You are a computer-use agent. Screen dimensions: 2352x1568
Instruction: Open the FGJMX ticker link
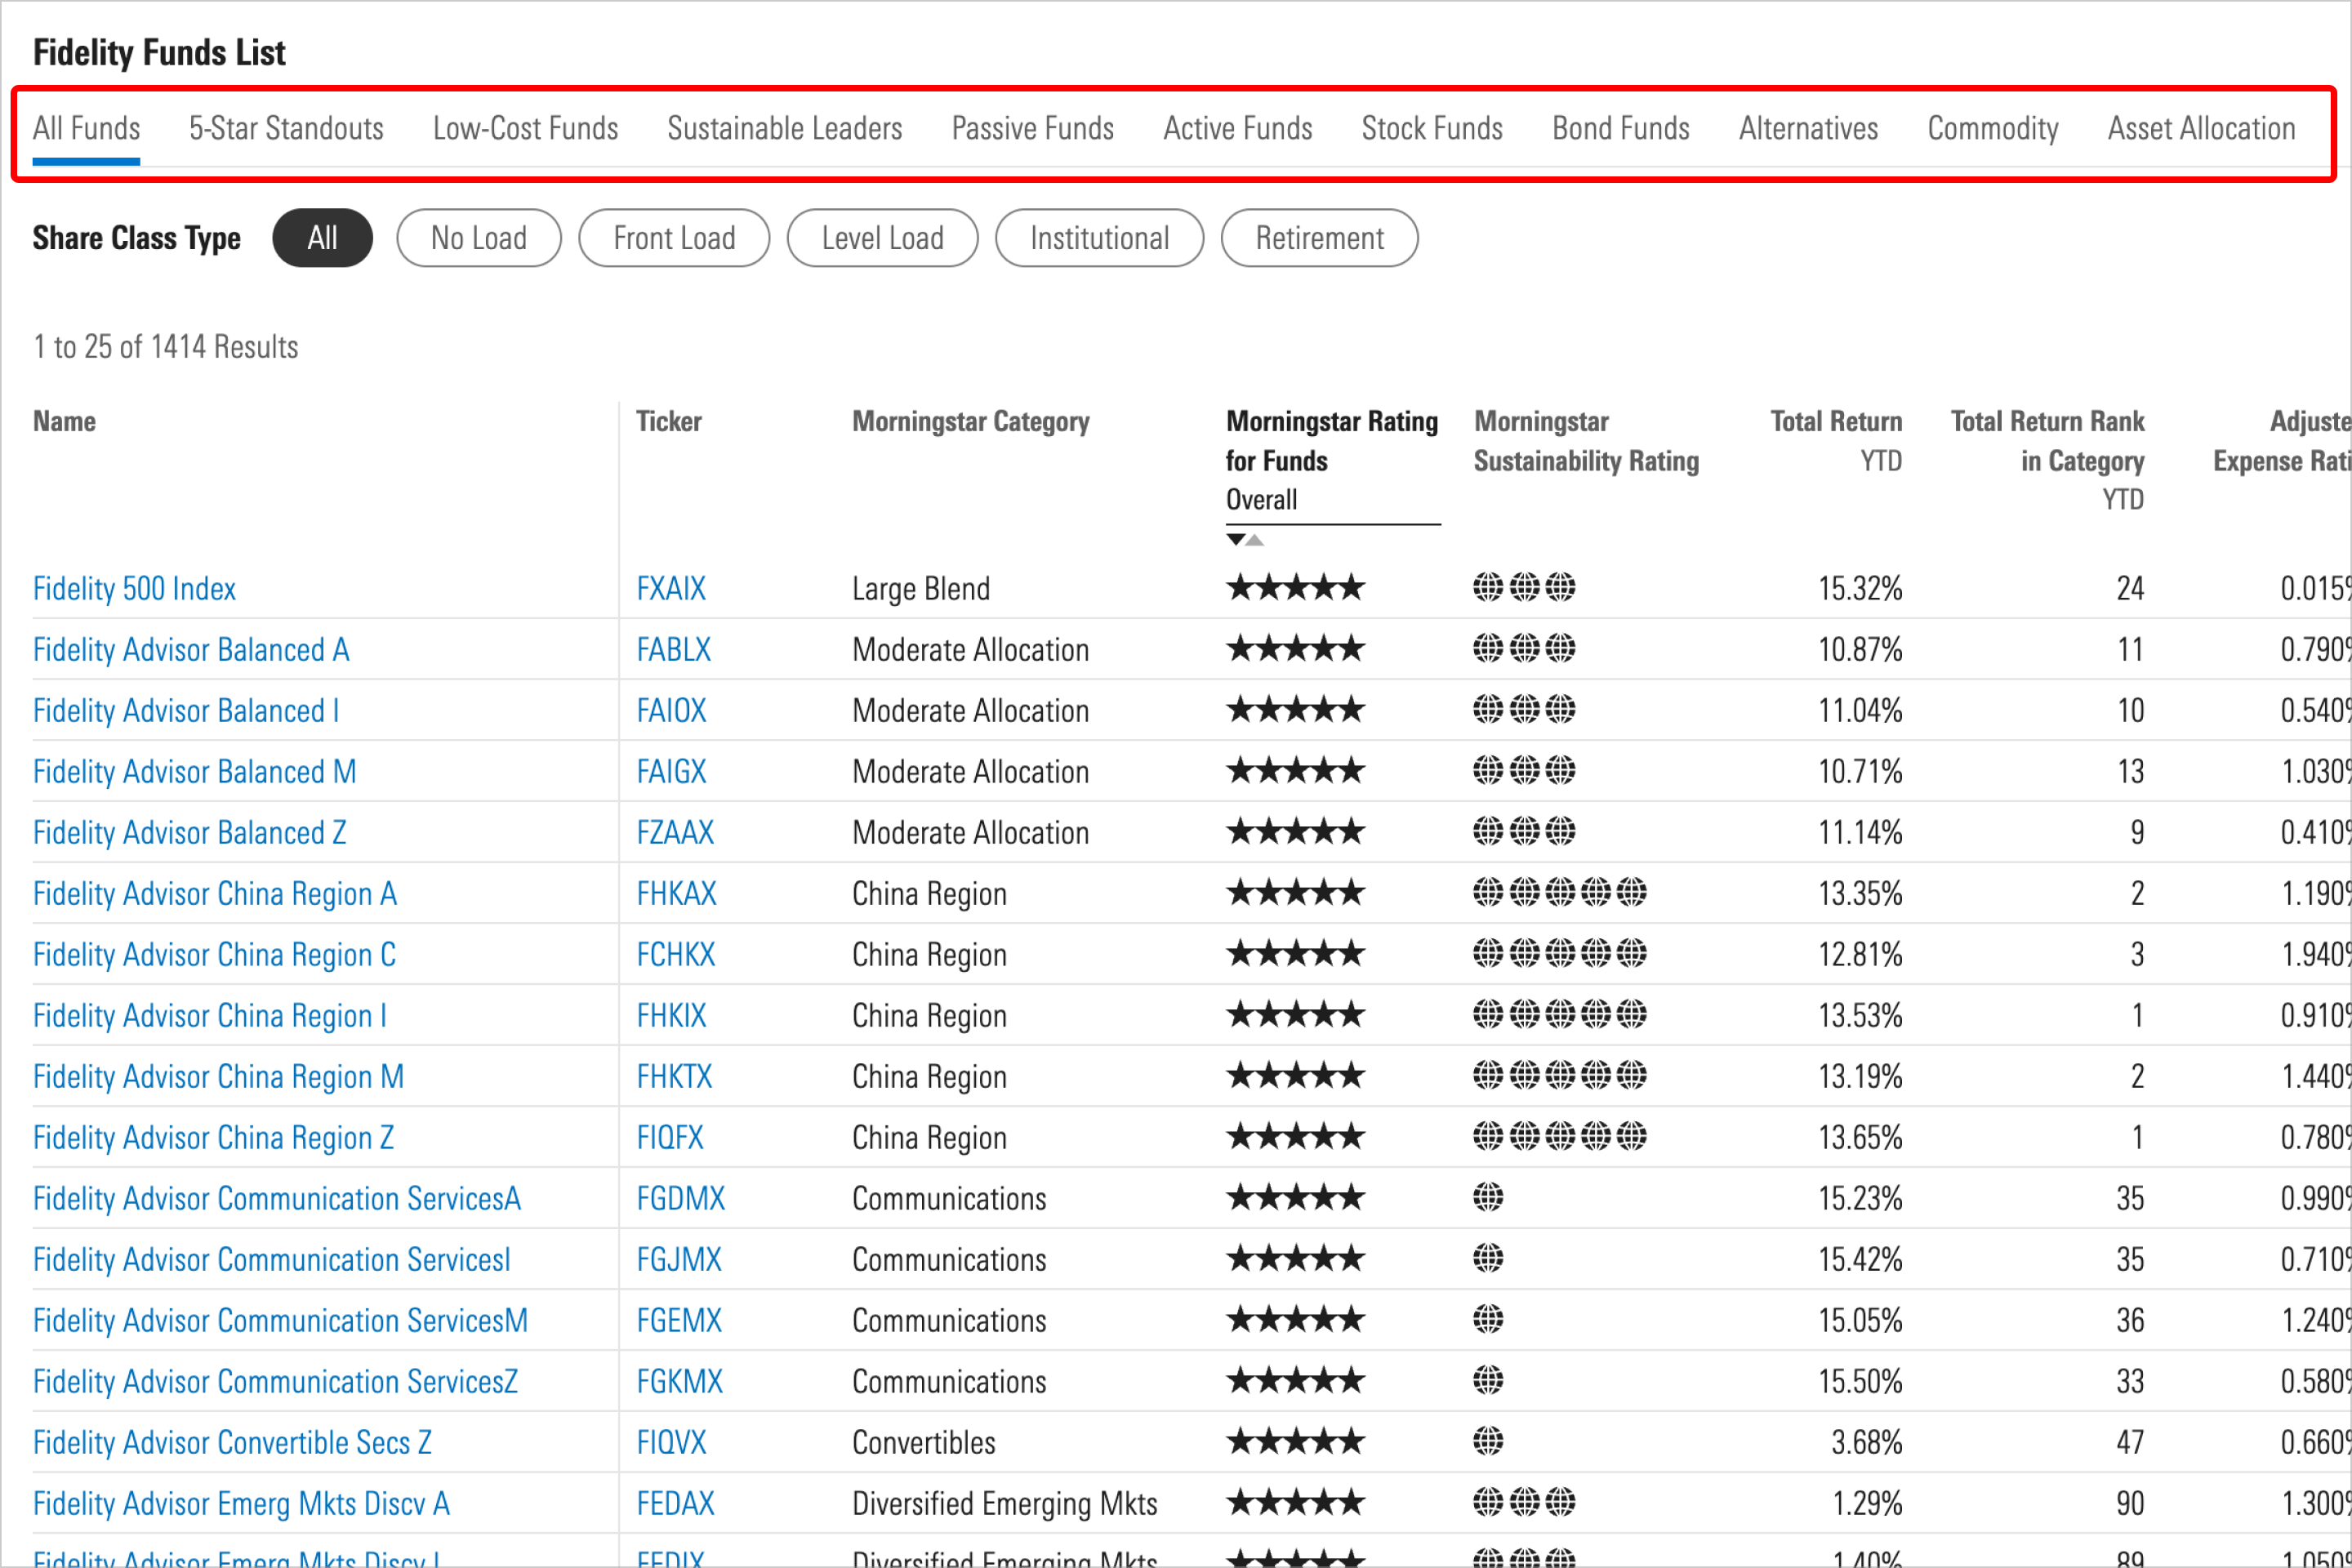tap(679, 1259)
